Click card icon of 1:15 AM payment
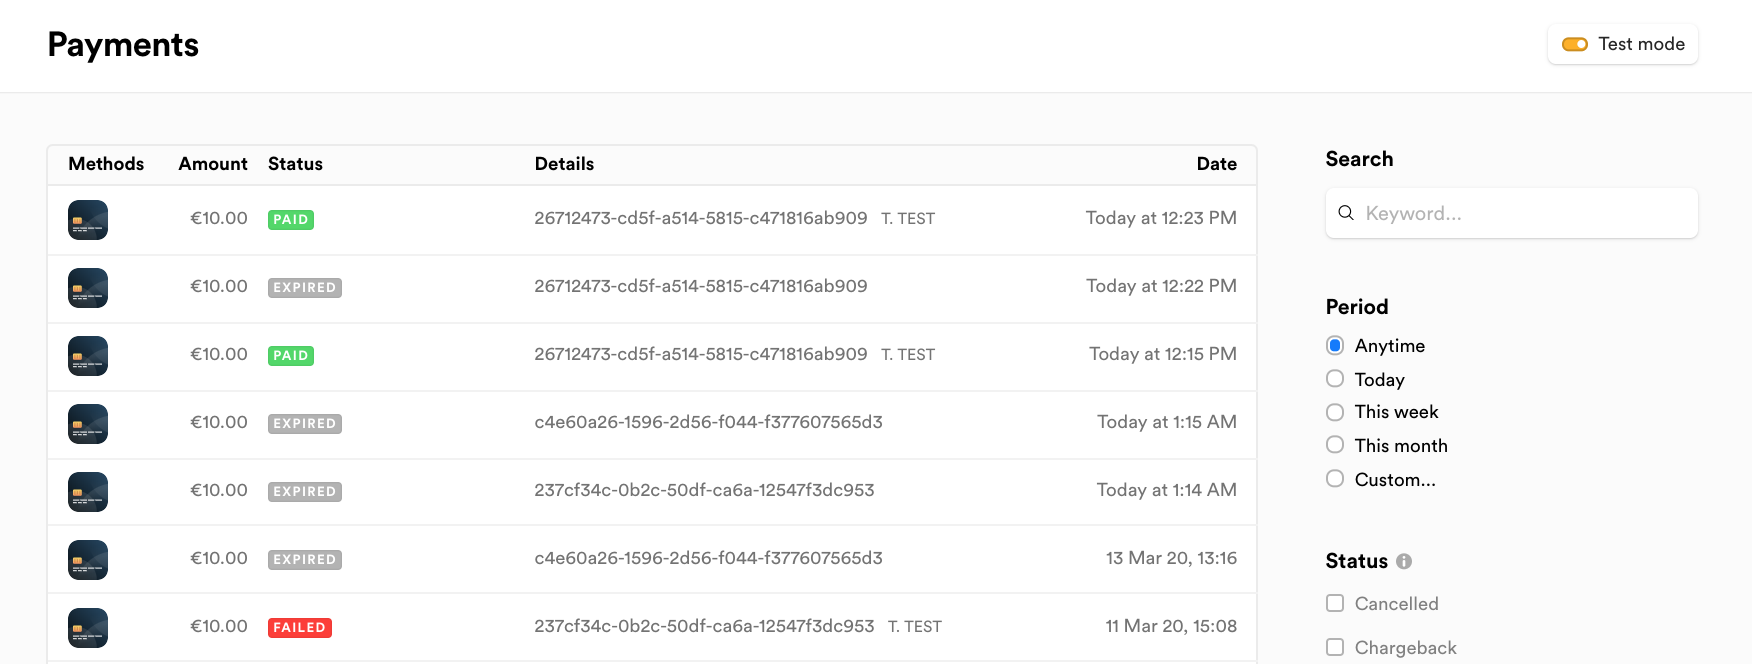This screenshot has width=1752, height=664. tap(88, 424)
